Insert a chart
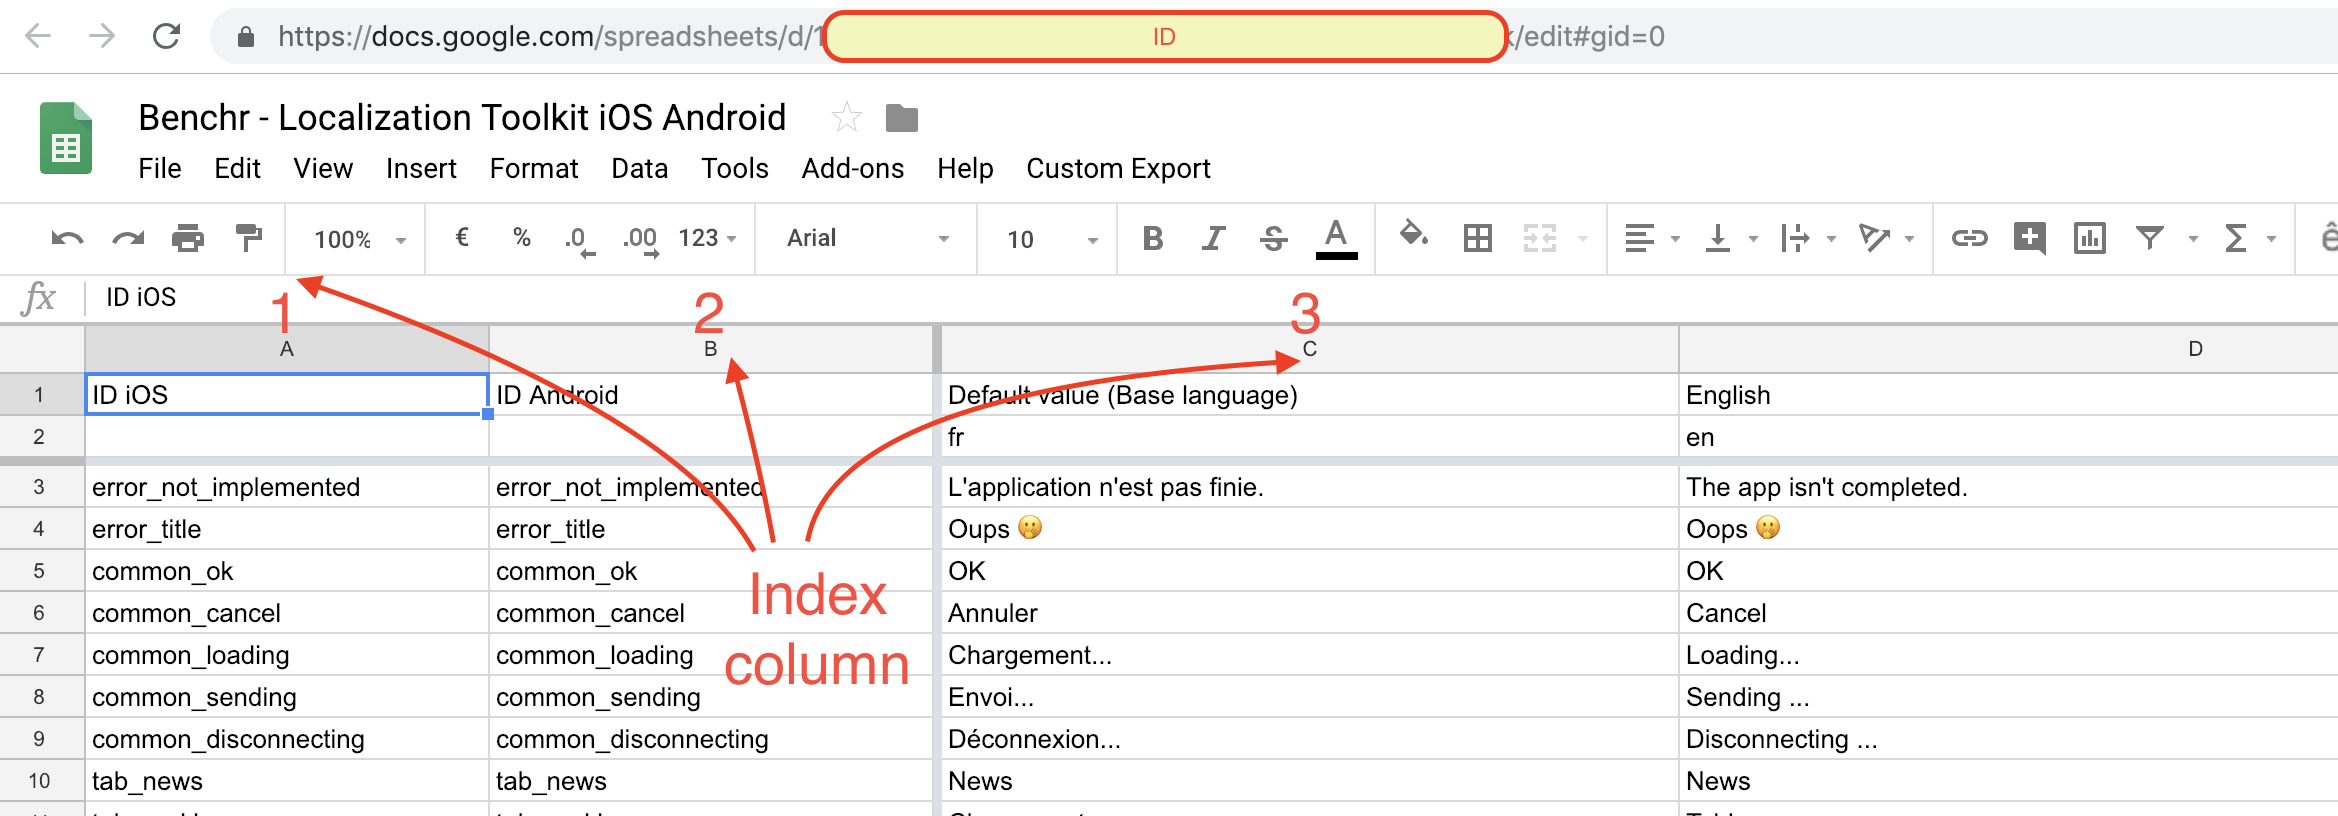 pos(2090,238)
